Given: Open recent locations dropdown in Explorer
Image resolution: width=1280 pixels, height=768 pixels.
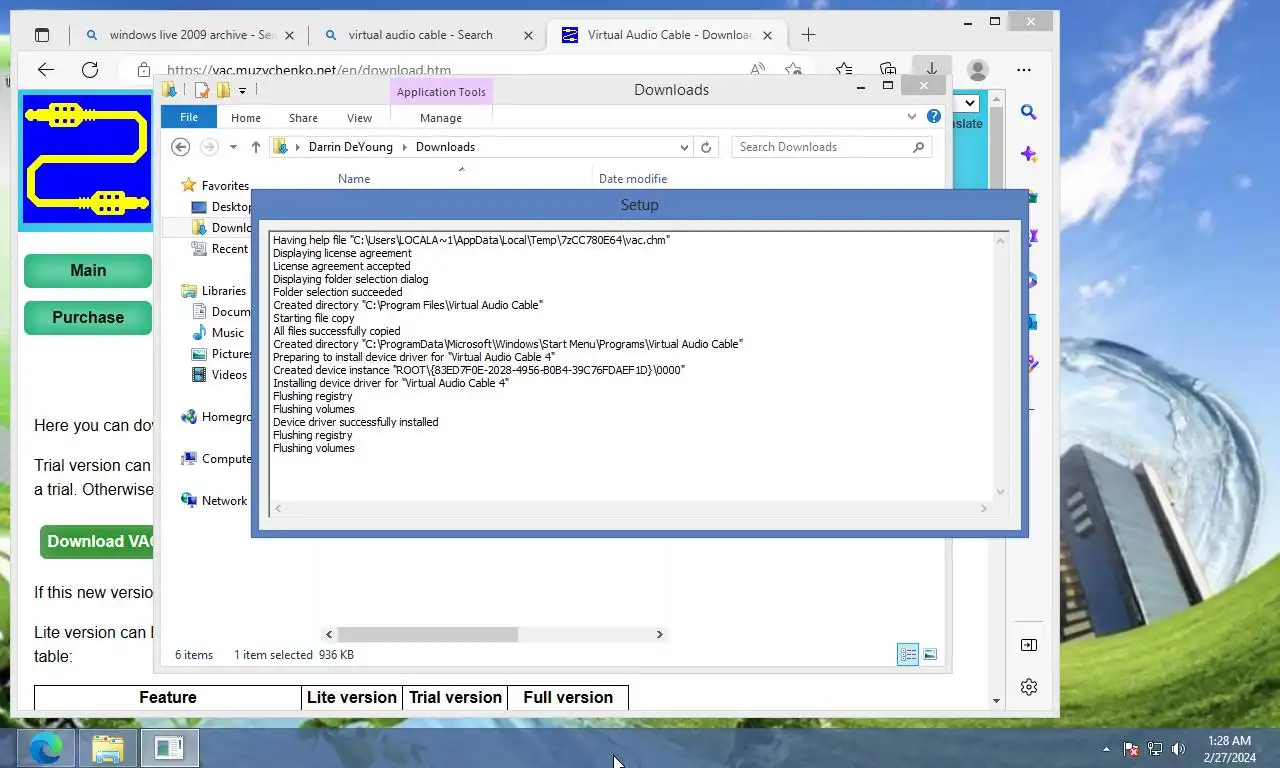Looking at the screenshot, I should click(233, 147).
